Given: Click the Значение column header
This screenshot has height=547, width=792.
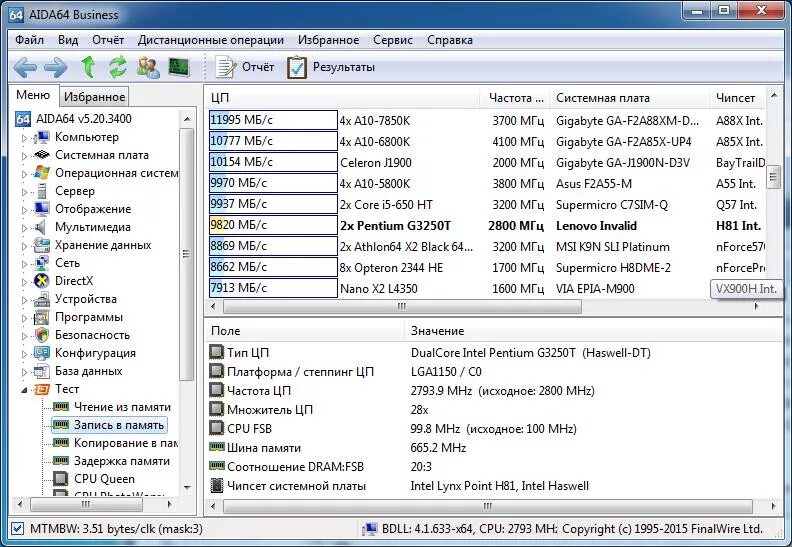Looking at the screenshot, I should [x=593, y=331].
